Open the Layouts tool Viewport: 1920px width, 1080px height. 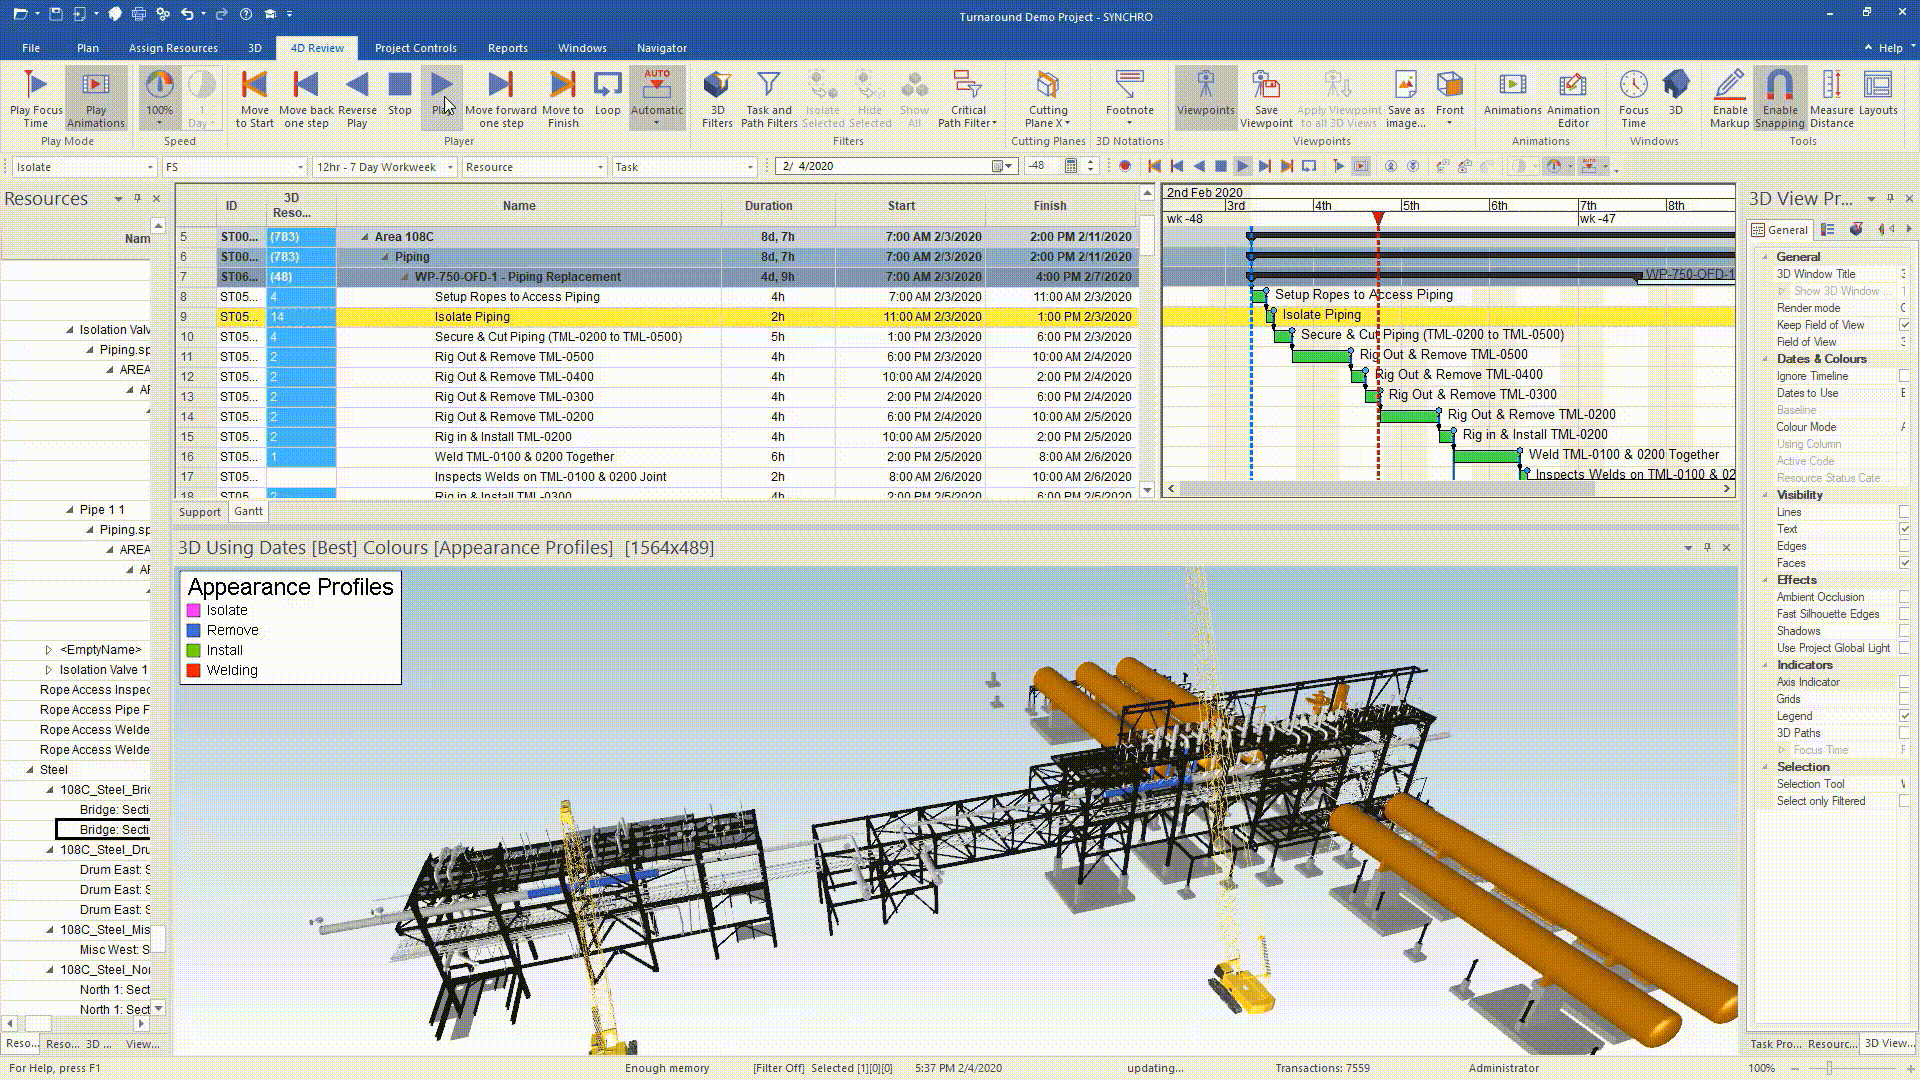(1877, 93)
